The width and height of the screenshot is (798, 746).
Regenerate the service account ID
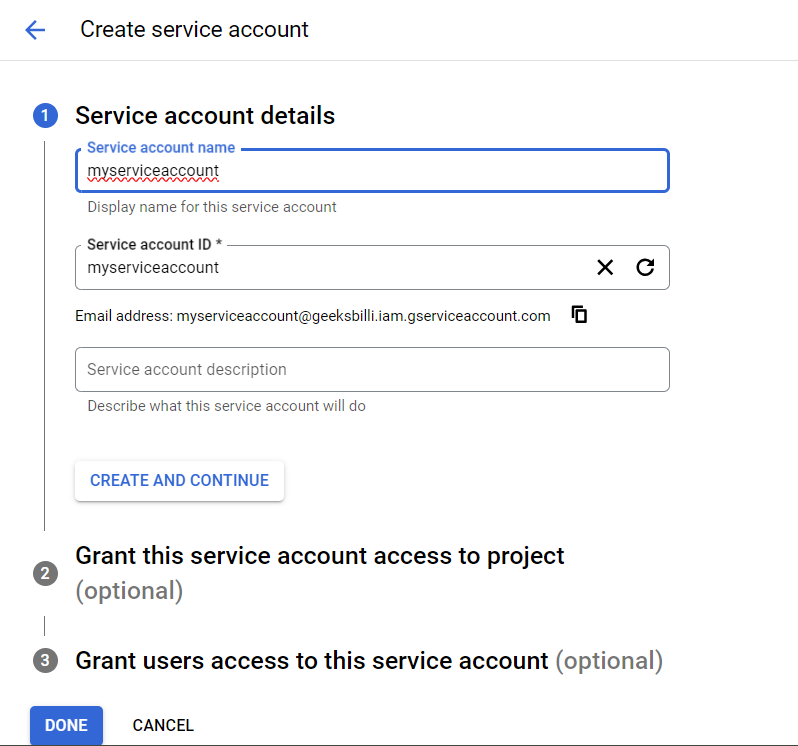coord(646,267)
